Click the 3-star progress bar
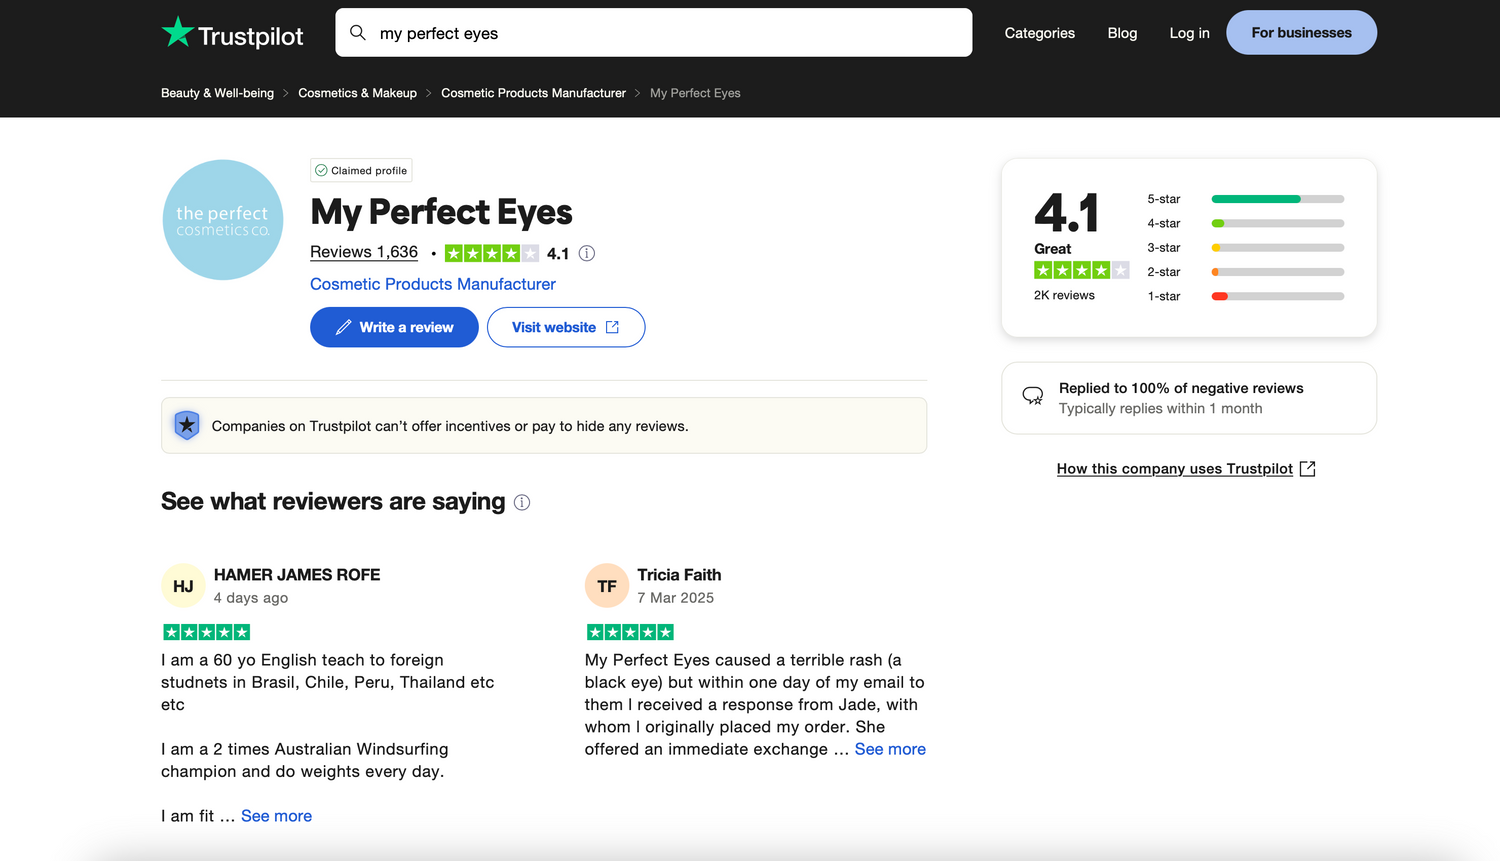This screenshot has width=1500, height=861. [x=1277, y=247]
